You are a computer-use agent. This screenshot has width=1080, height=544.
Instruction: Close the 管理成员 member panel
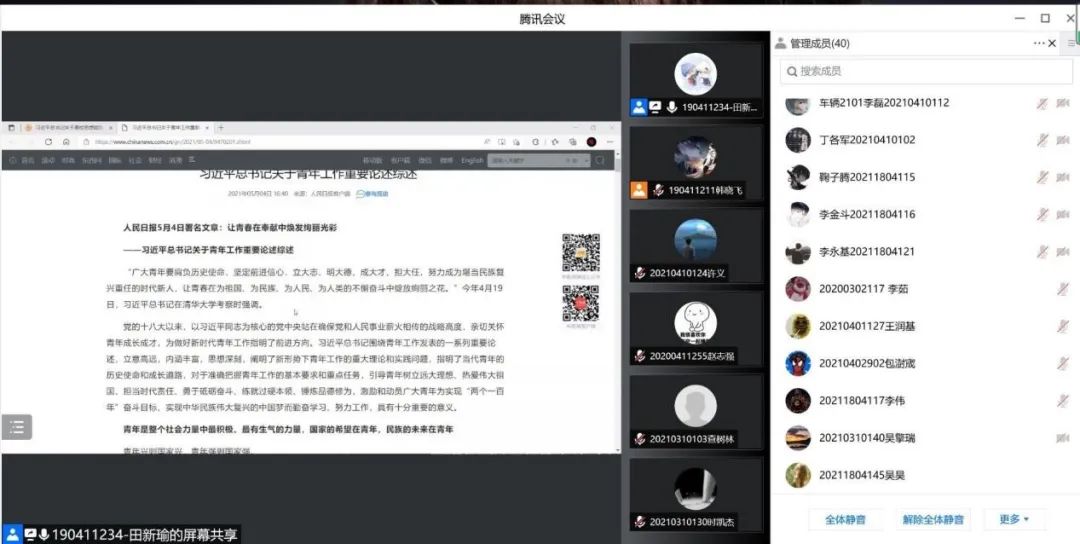pyautogui.click(x=1052, y=43)
